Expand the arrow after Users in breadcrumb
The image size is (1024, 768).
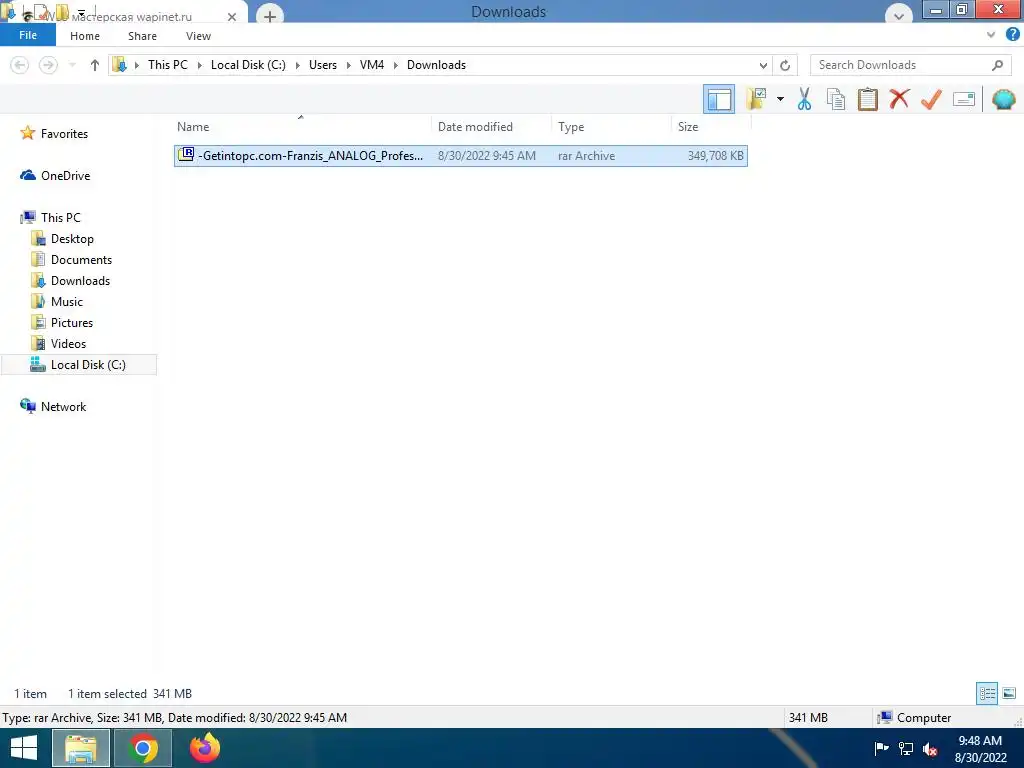pos(348,65)
